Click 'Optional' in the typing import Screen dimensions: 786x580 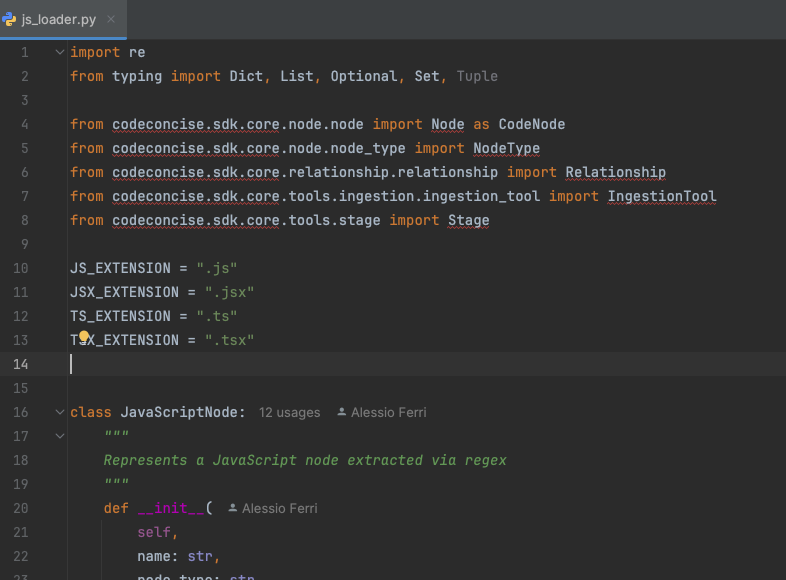pos(363,76)
